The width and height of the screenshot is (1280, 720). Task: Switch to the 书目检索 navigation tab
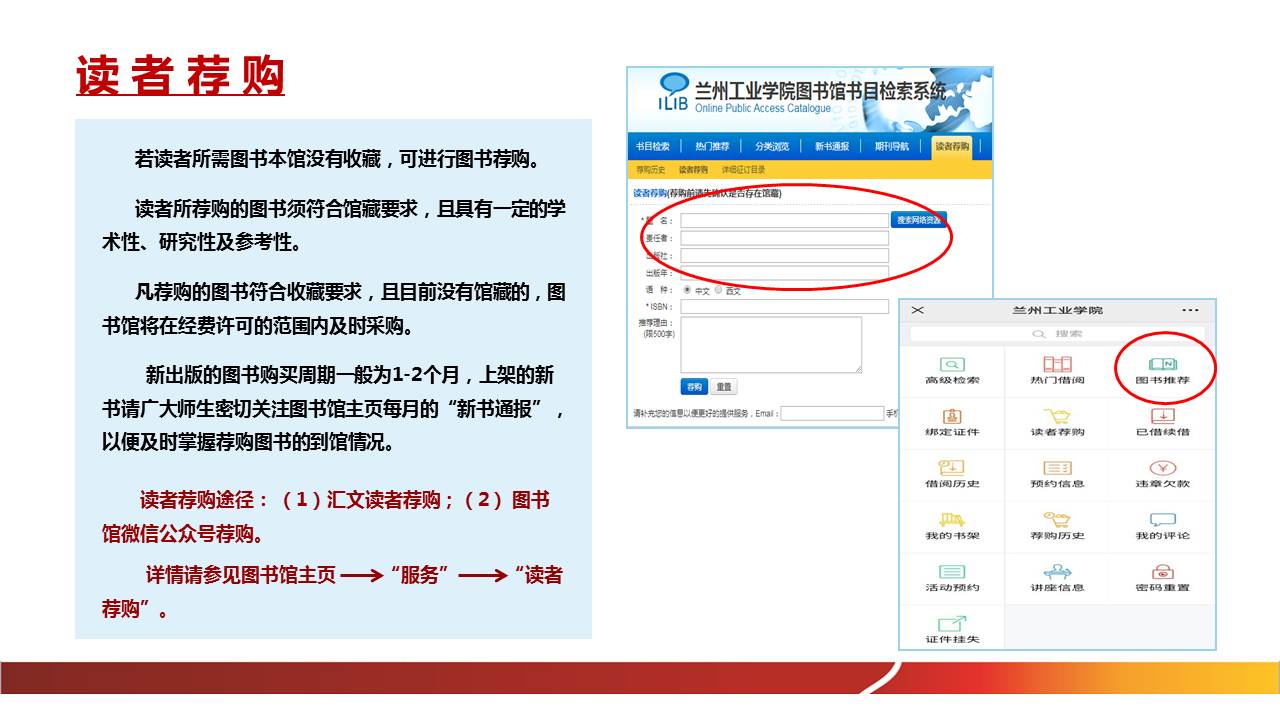(652, 146)
